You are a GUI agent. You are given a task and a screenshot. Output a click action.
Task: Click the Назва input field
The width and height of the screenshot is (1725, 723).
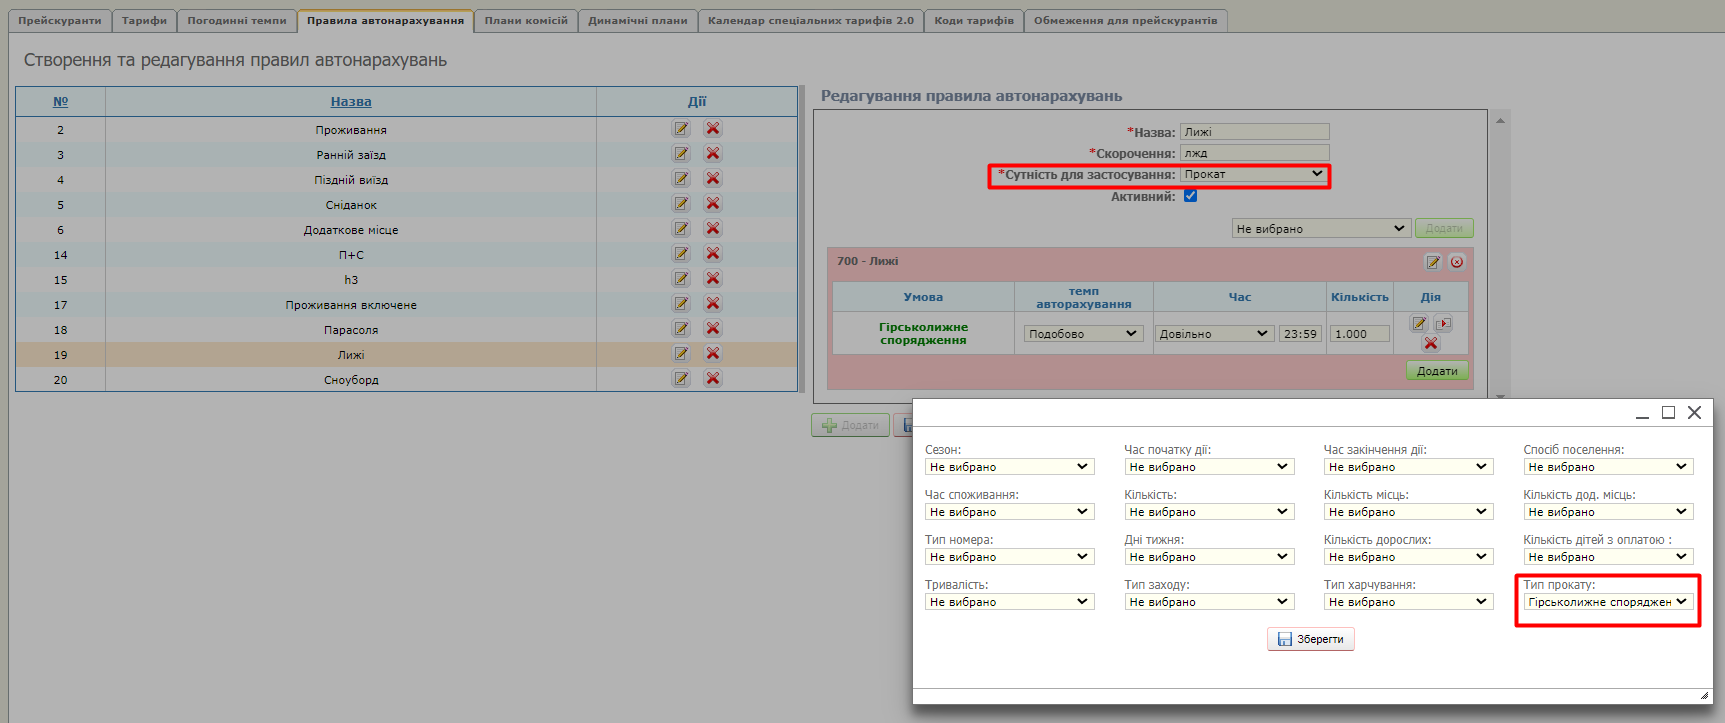tap(1254, 132)
